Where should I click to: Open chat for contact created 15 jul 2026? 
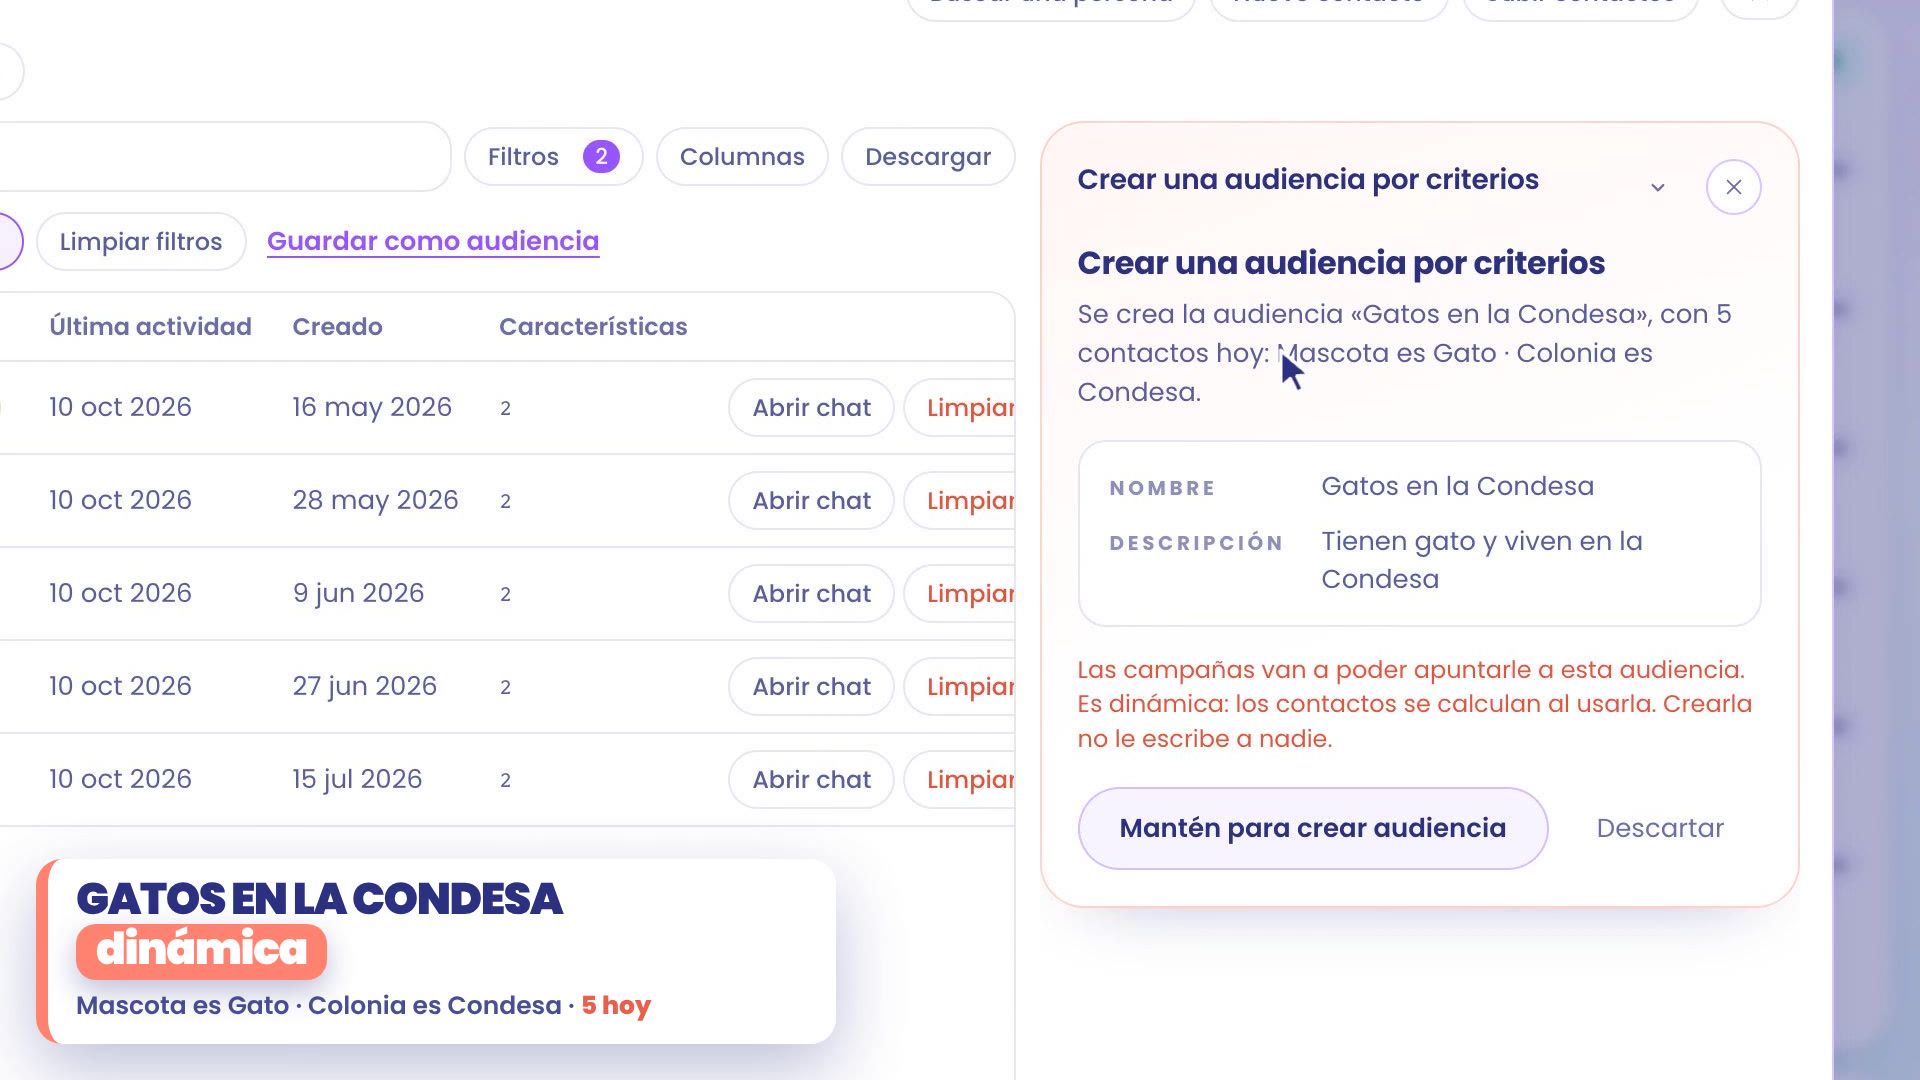coord(811,780)
